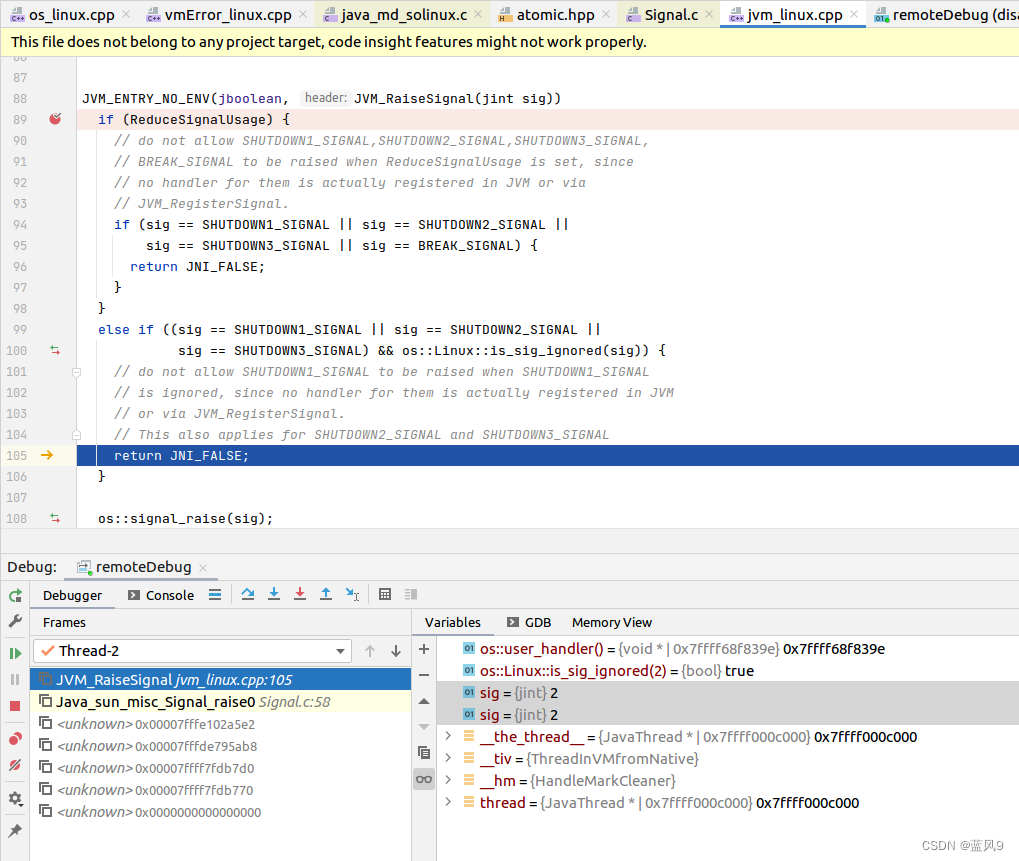Image resolution: width=1019 pixels, height=861 pixels.
Task: Step out of the current function
Action: point(326,594)
